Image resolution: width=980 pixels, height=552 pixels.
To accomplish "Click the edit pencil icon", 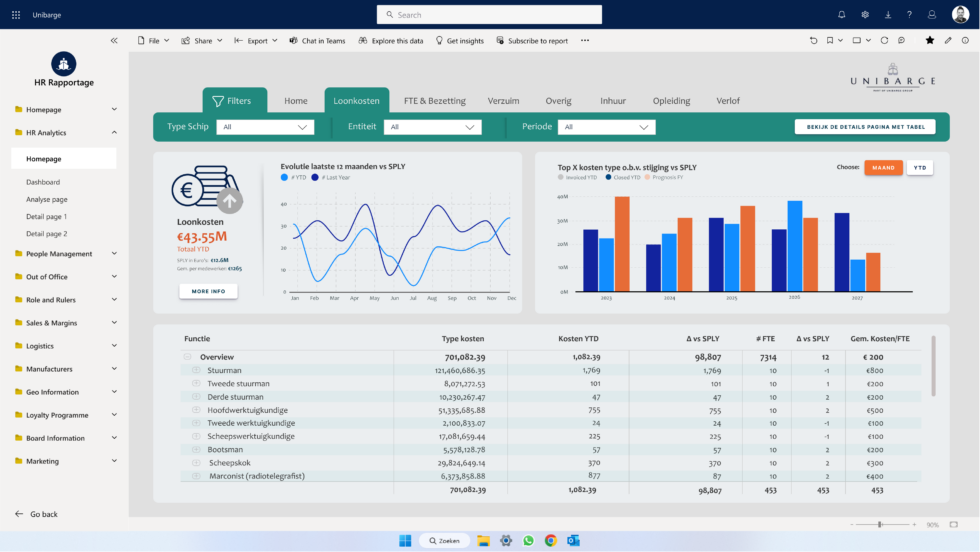I will pos(948,41).
